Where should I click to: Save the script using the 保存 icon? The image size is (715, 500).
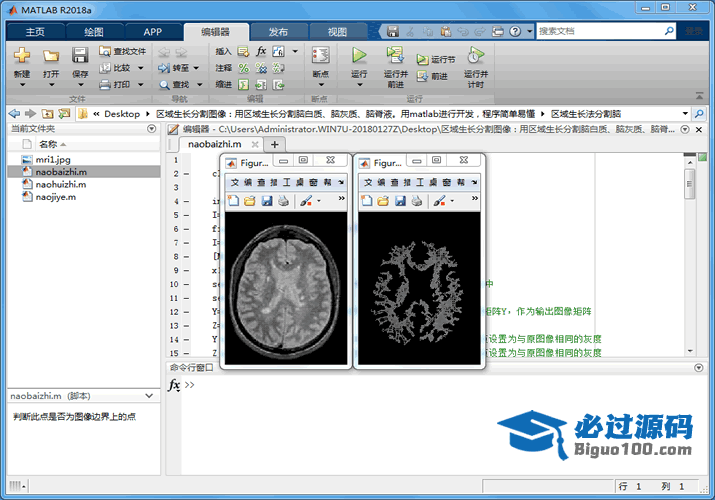point(80,55)
